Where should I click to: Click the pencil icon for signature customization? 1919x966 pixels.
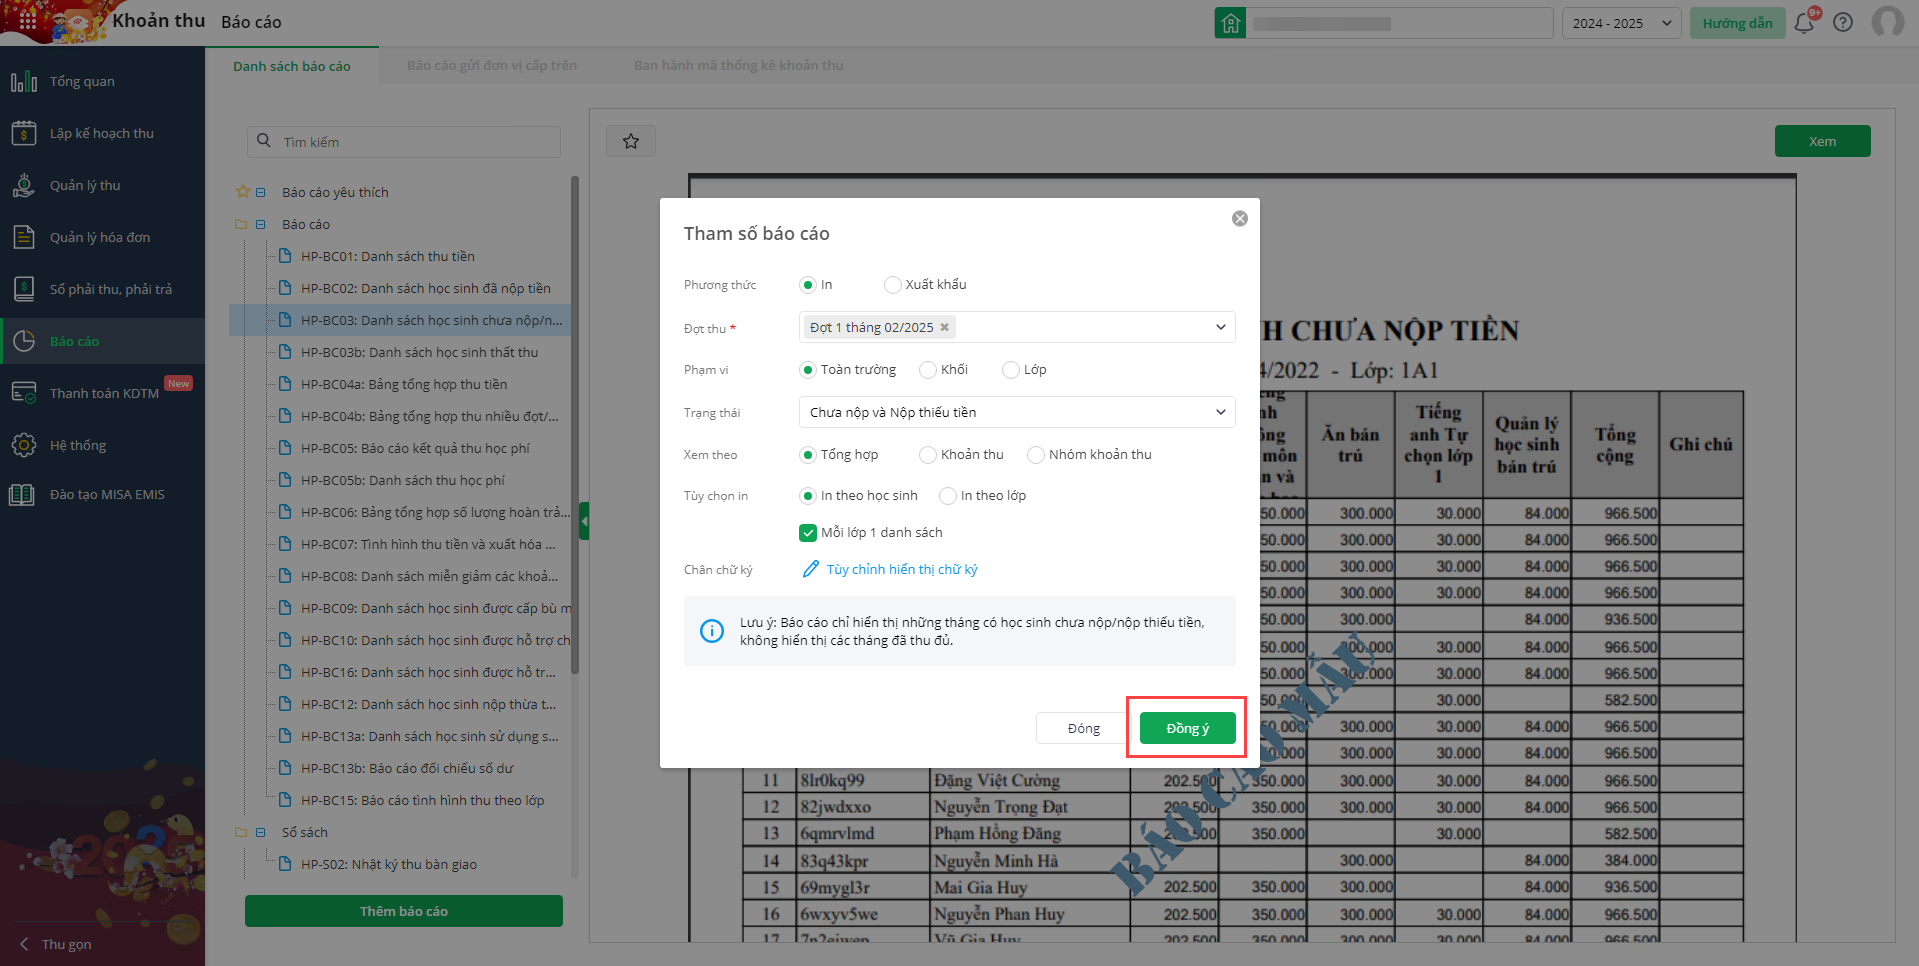click(x=811, y=569)
